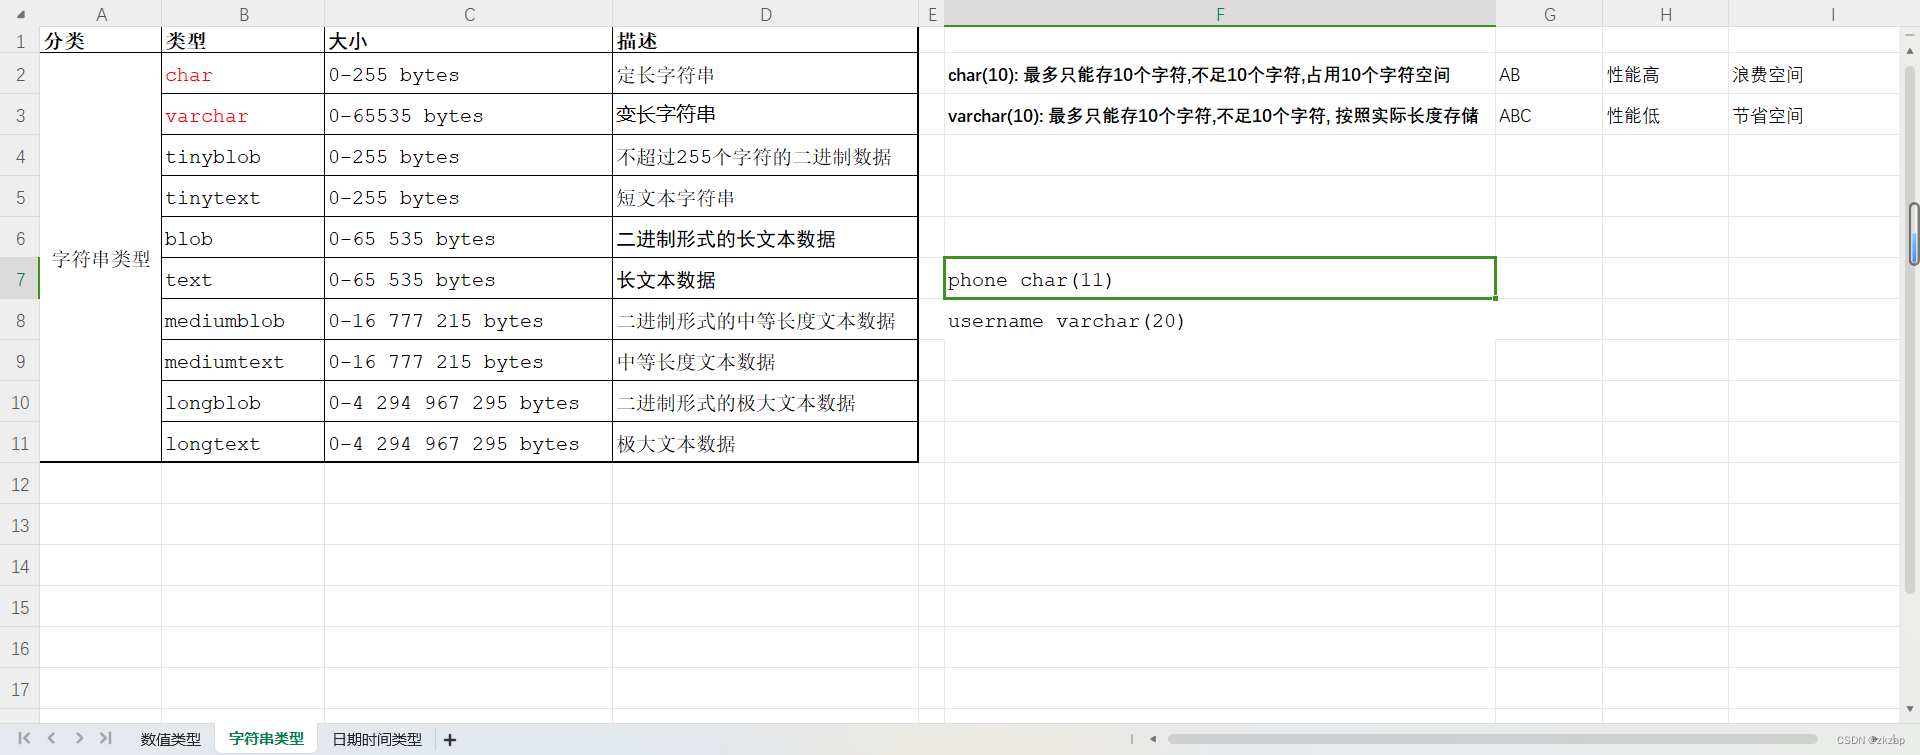Select the 'blob' type cell

point(243,238)
